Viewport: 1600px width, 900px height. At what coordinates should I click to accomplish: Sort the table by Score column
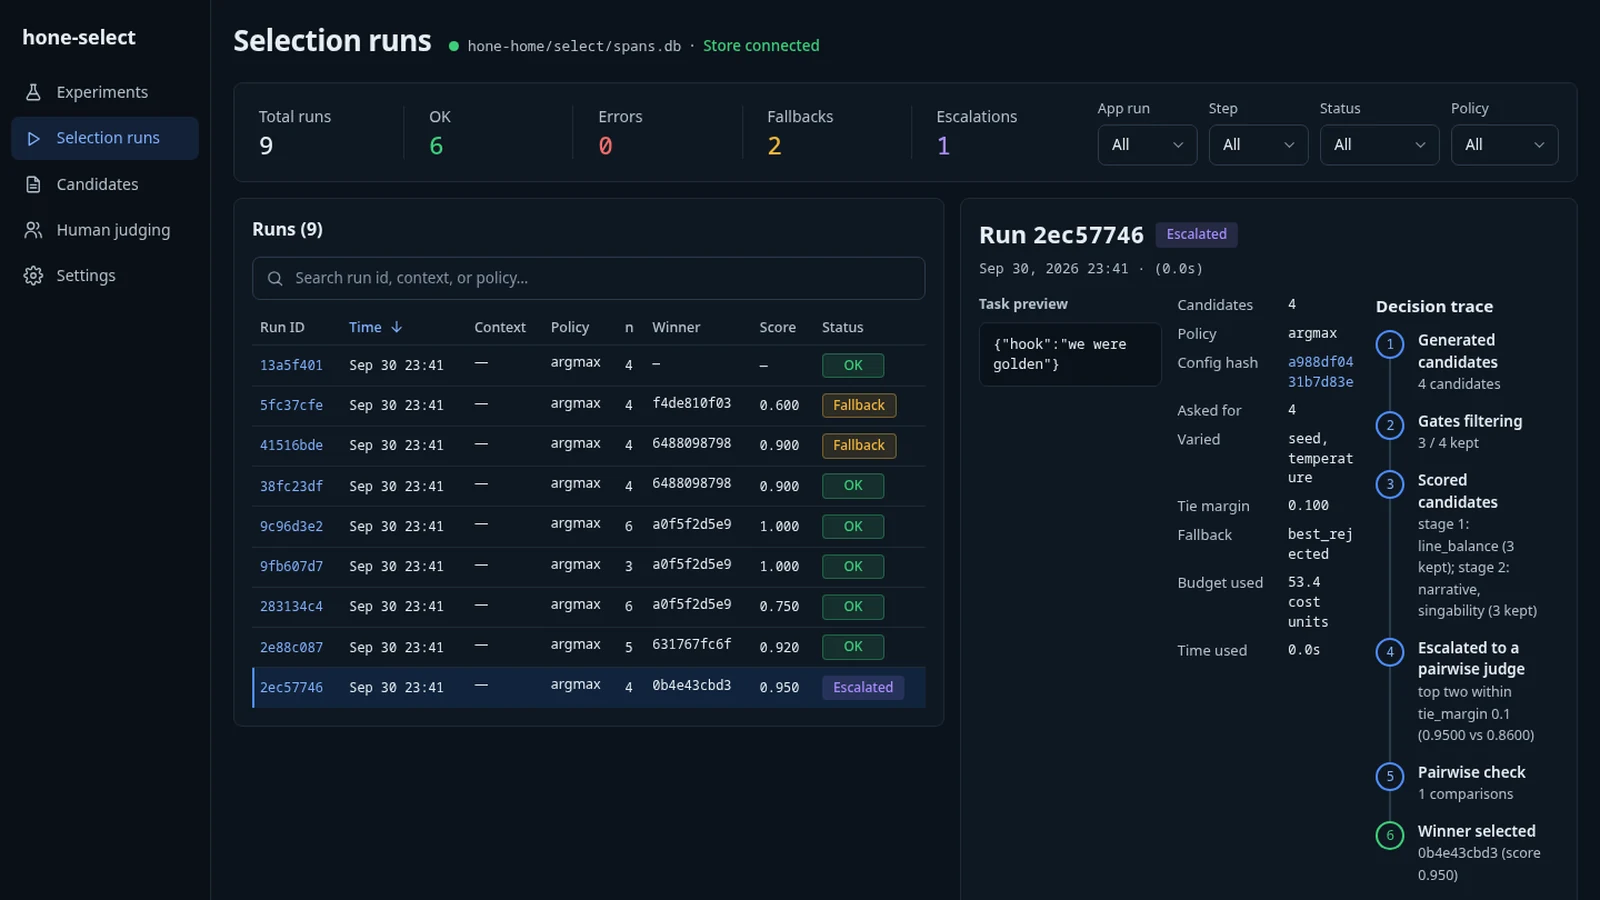point(777,327)
